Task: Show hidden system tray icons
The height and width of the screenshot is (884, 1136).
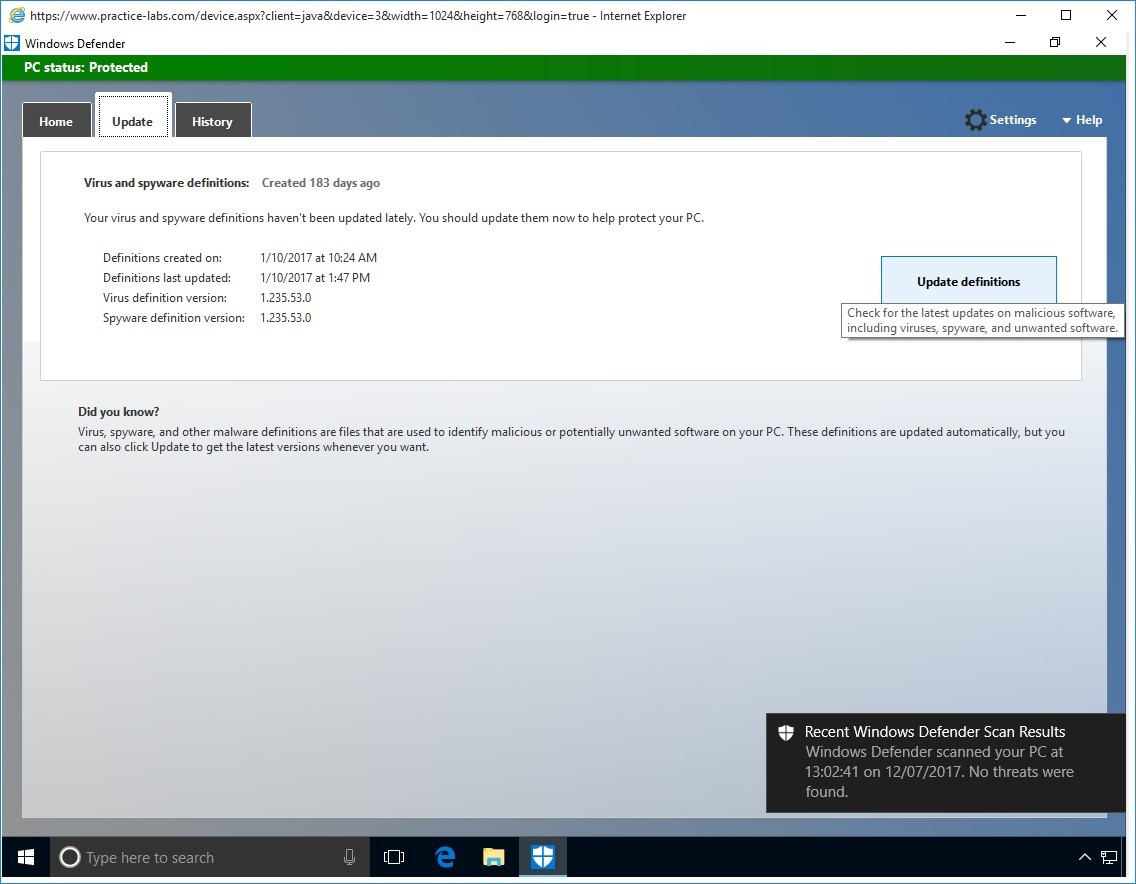Action: pyautogui.click(x=1085, y=858)
